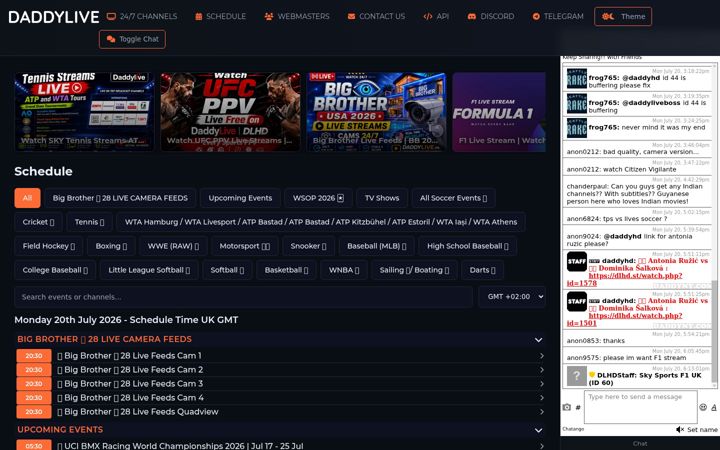Click the DADDYLIVE site logo
Image resolution: width=720 pixels, height=450 pixels.
click(54, 17)
